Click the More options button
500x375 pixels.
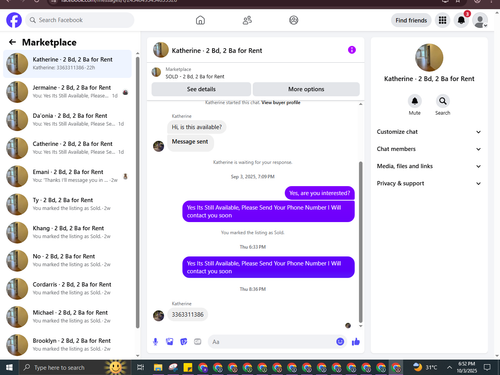coord(306,89)
